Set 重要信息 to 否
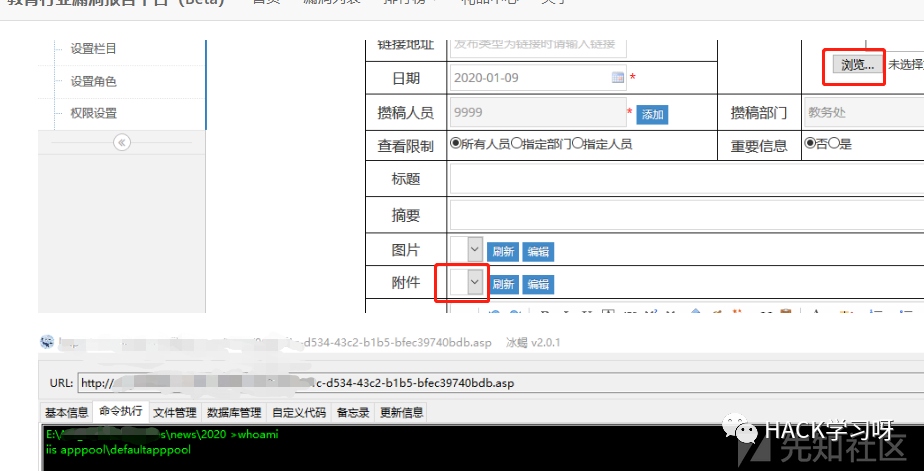The width and height of the screenshot is (924, 471). click(810, 143)
